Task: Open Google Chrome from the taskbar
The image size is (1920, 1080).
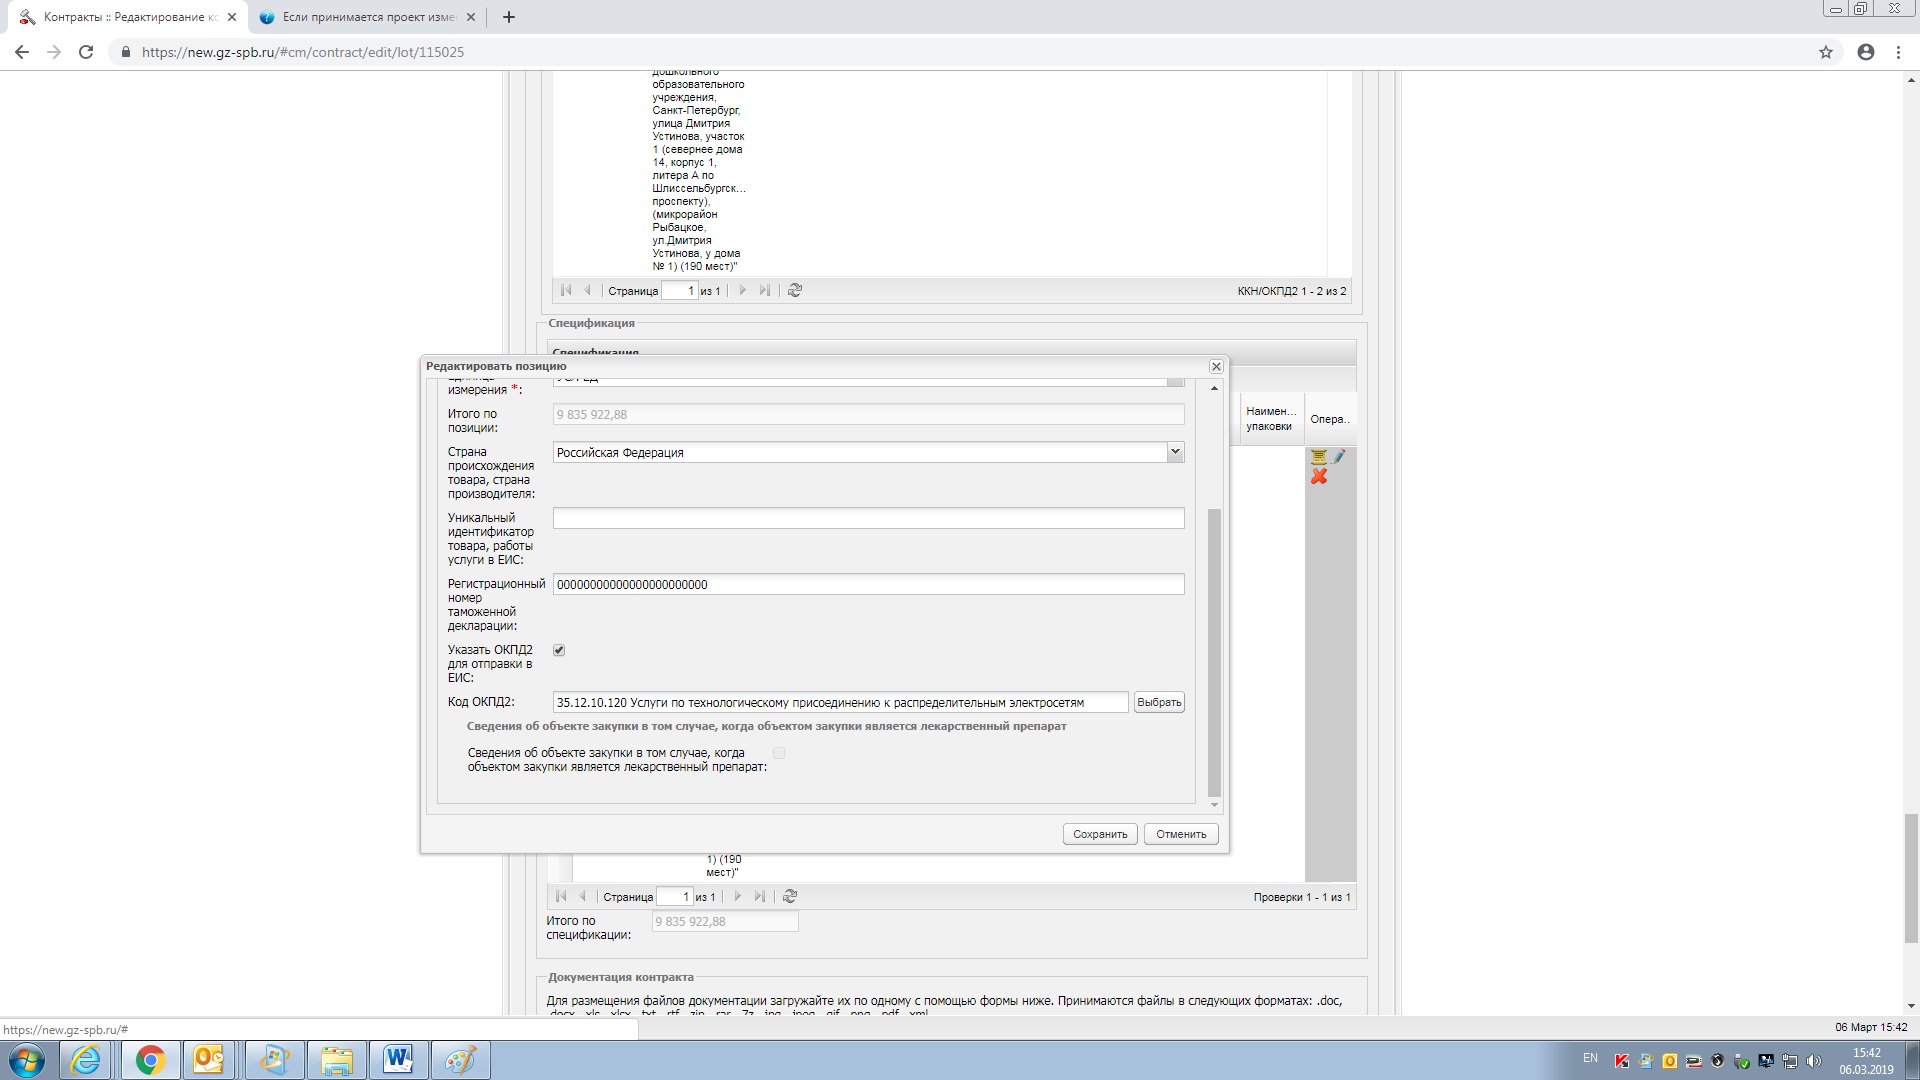Action: [150, 1060]
